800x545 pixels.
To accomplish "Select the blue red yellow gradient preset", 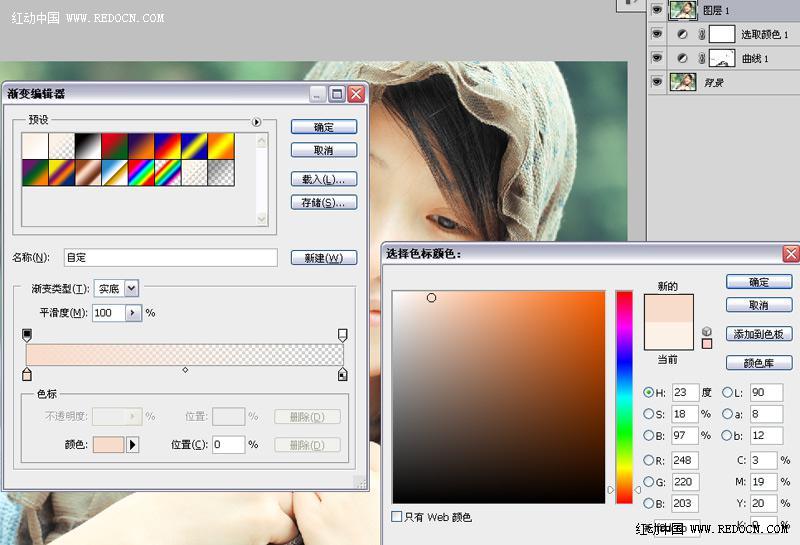I will pos(168,146).
